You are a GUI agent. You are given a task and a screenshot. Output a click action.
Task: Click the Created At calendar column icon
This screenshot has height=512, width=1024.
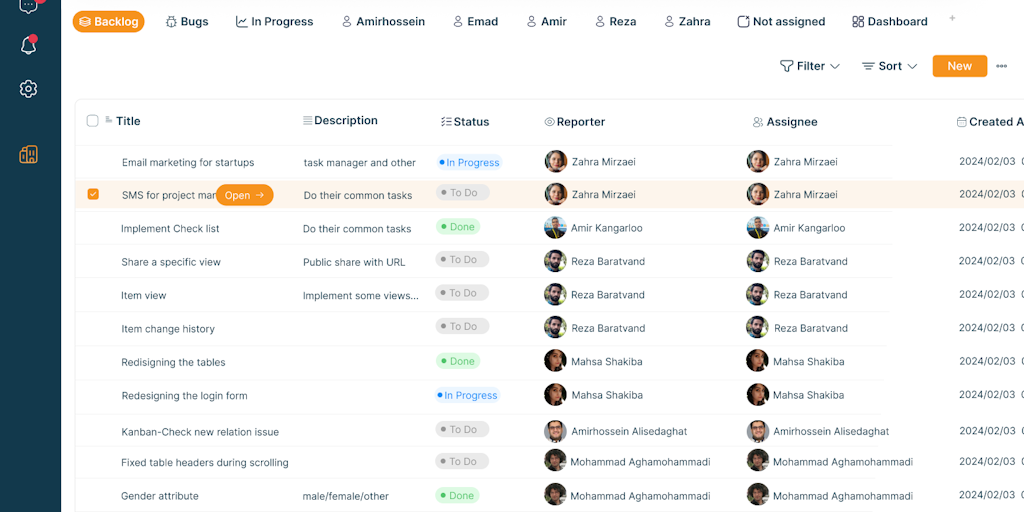(x=962, y=122)
